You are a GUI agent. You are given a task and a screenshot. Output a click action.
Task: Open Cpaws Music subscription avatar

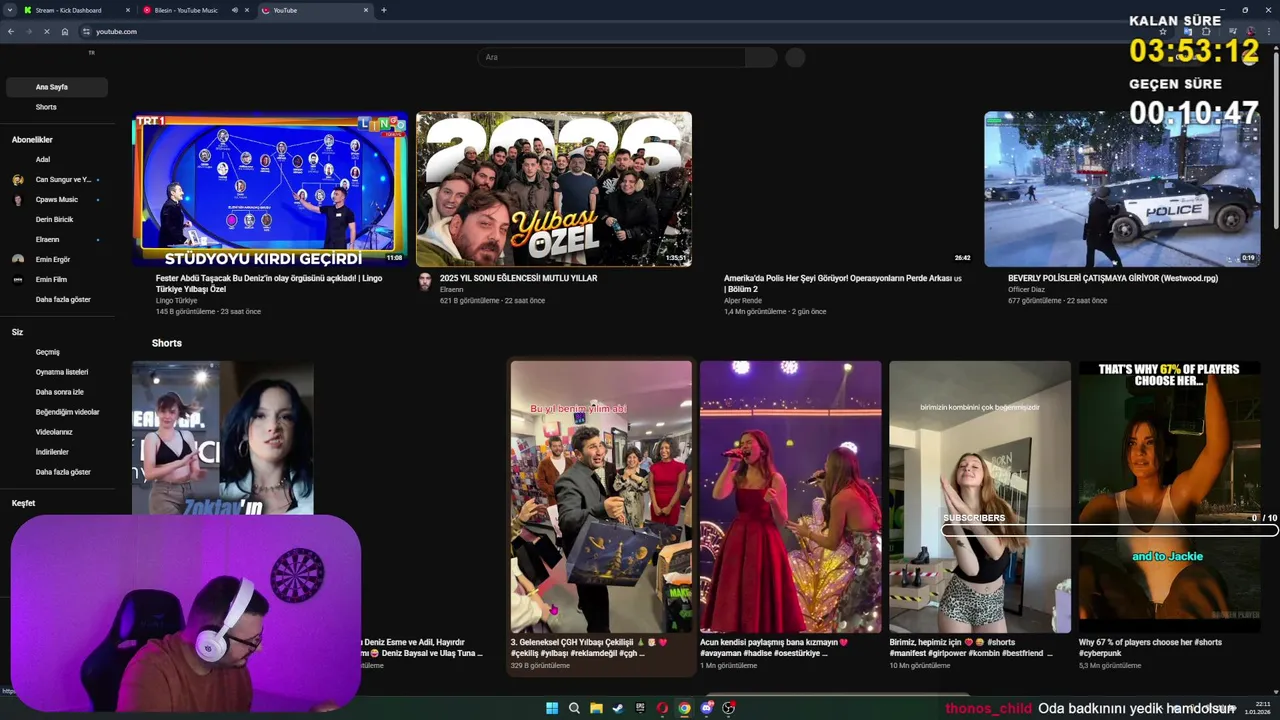tap(18, 200)
